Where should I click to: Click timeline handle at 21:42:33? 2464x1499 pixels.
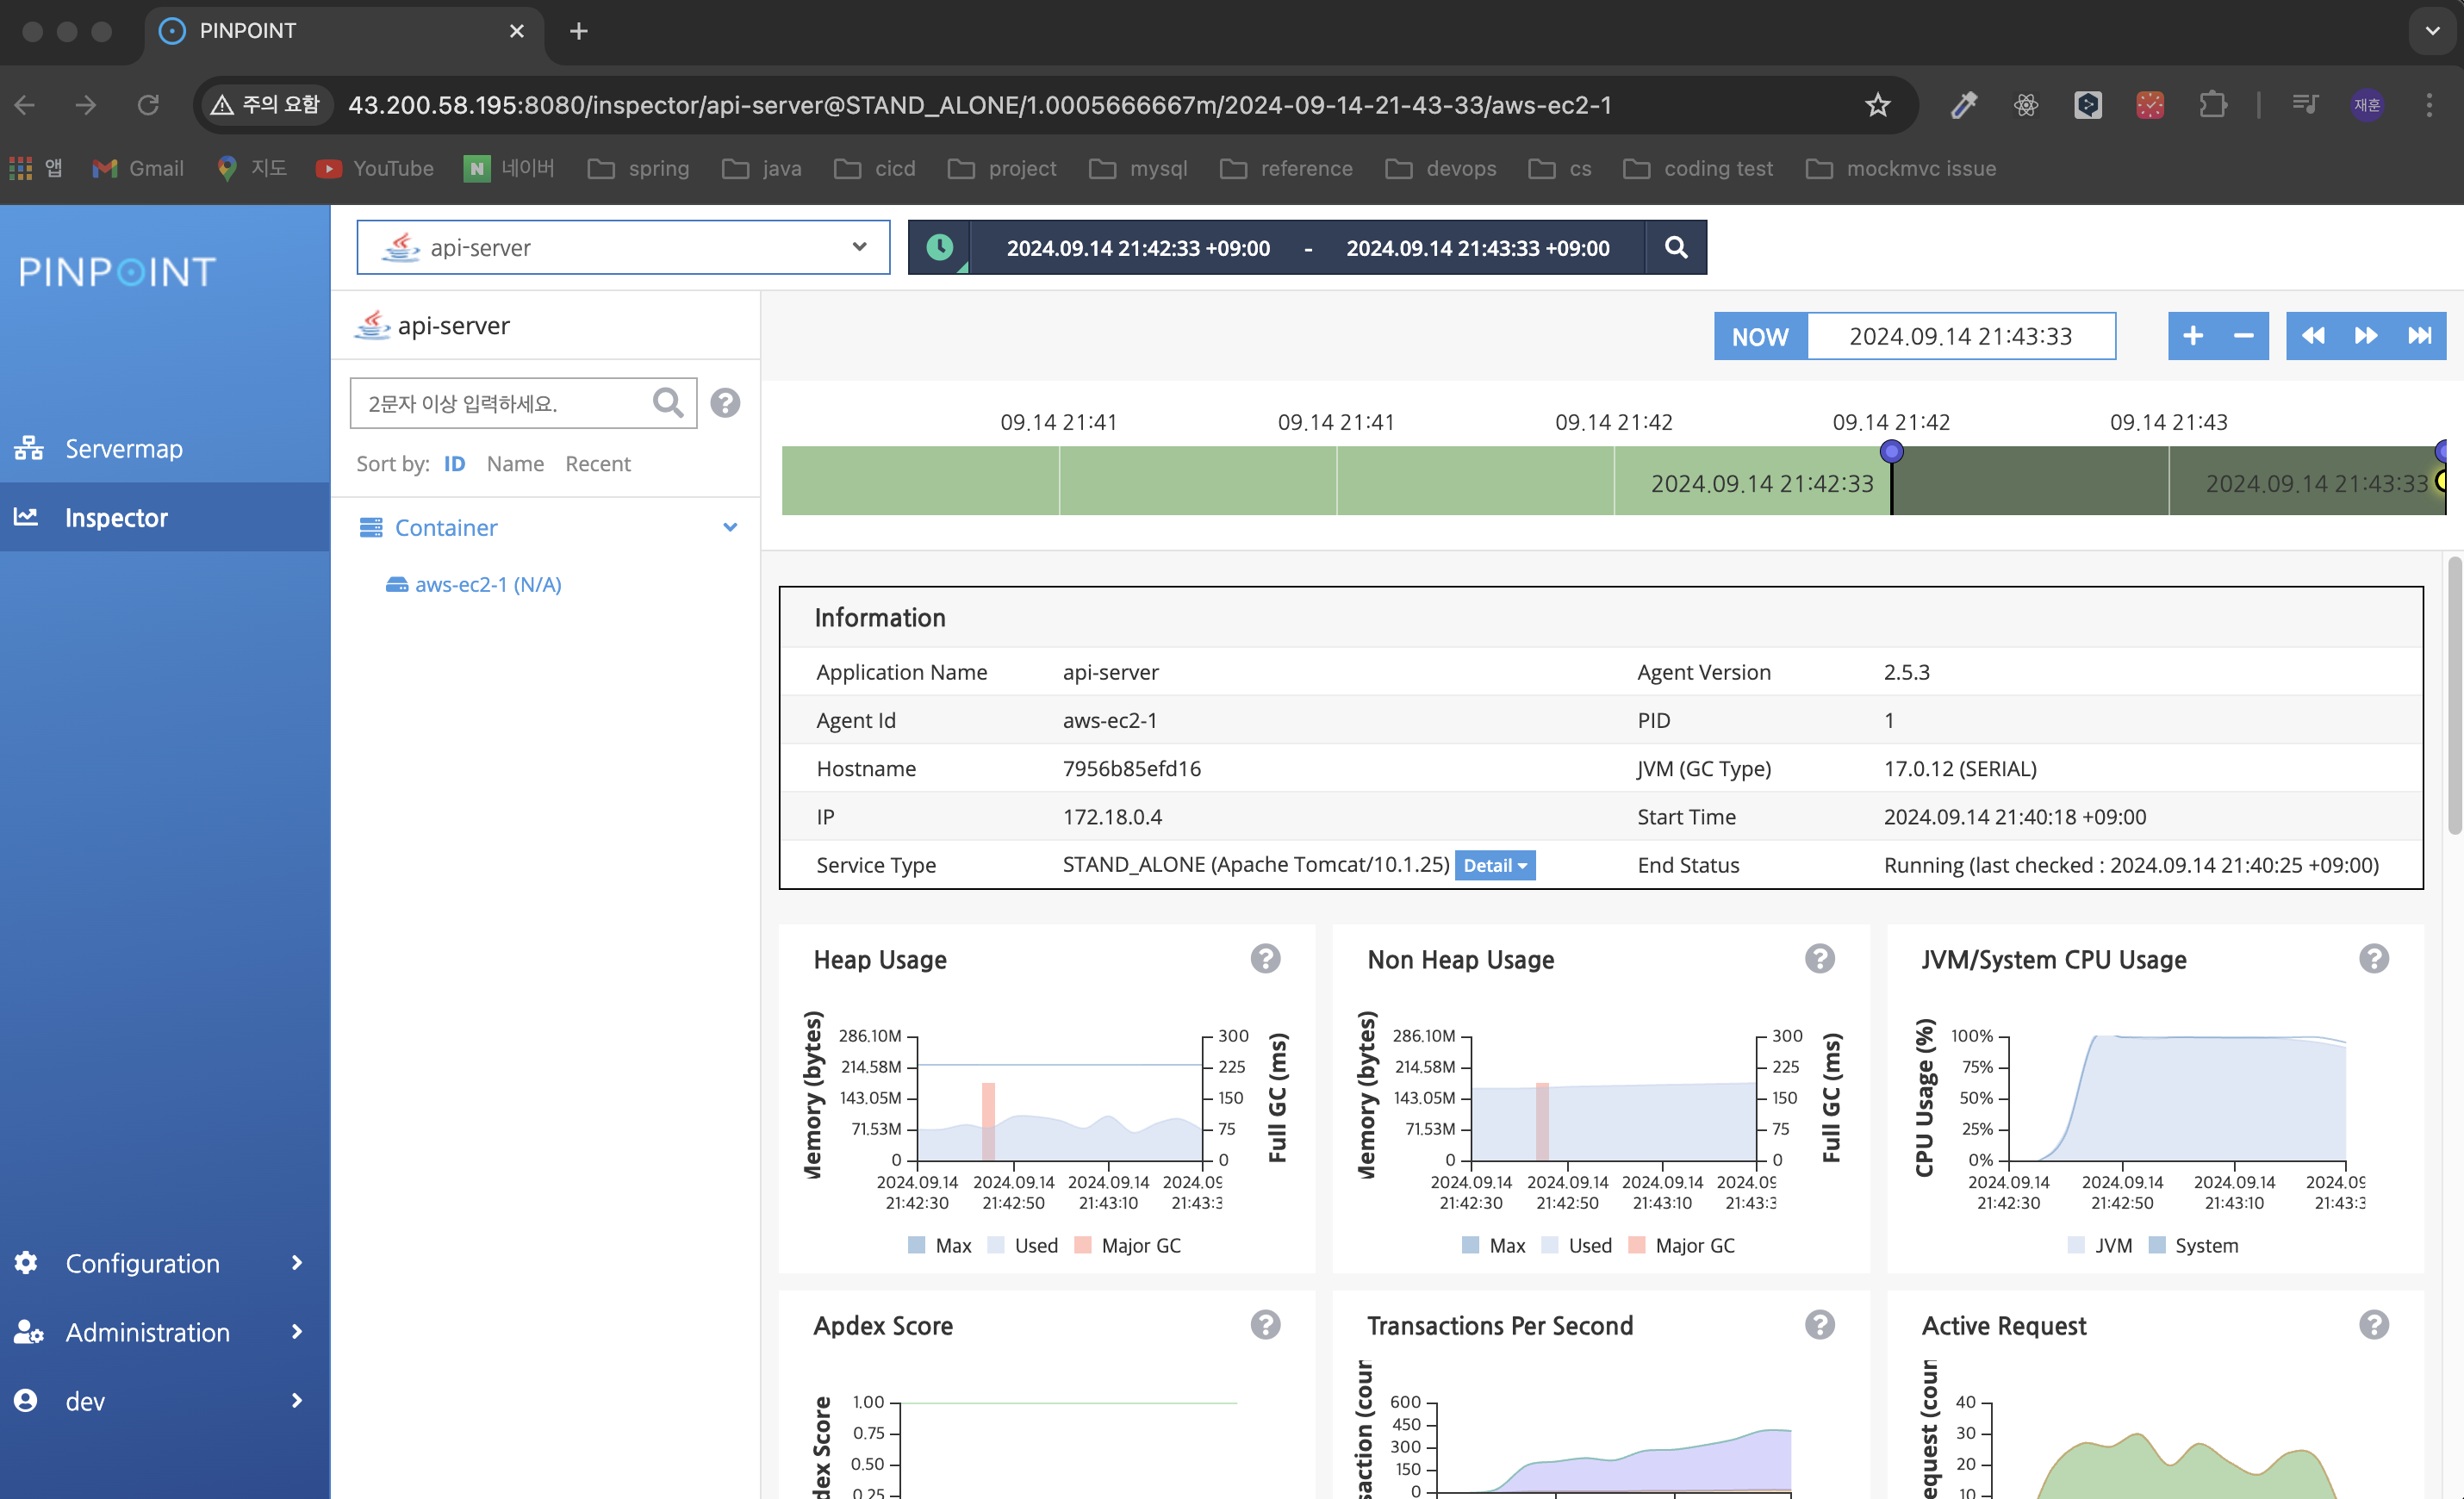click(1891, 452)
